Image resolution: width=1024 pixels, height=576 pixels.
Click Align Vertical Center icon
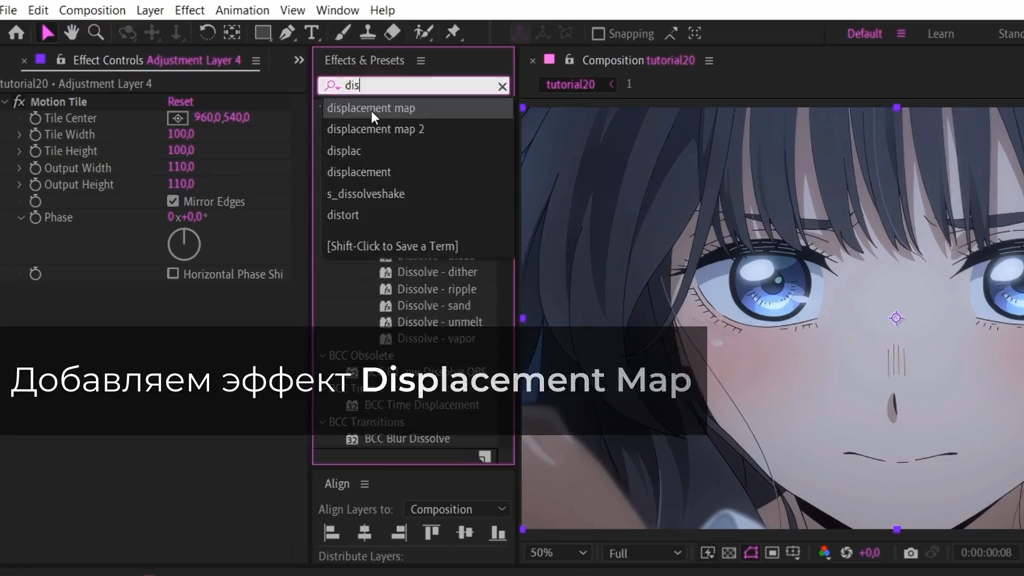tap(465, 533)
